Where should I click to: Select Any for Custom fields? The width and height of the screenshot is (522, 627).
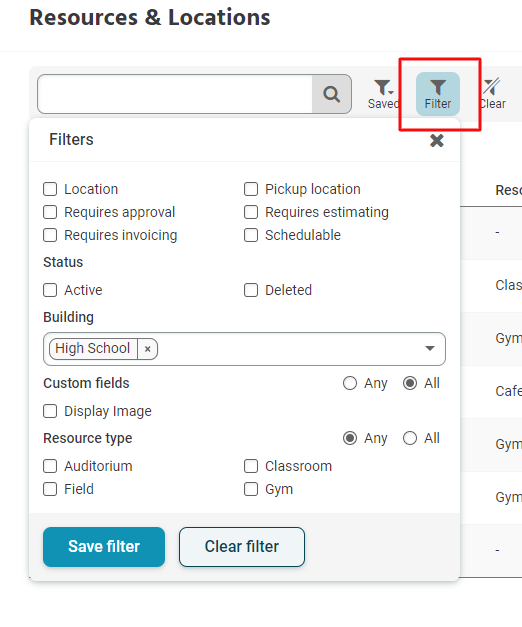[x=350, y=383]
